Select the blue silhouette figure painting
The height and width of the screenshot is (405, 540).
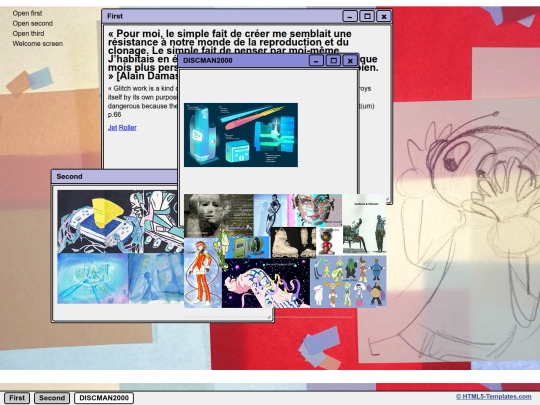click(156, 279)
